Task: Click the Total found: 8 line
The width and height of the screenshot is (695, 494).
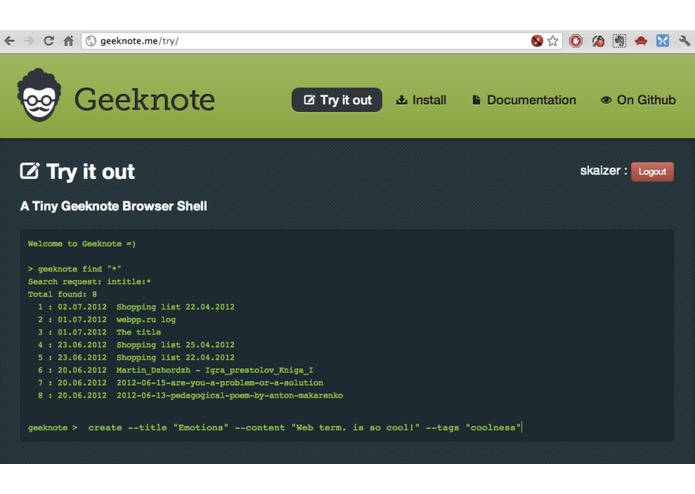Action: pyautogui.click(x=62, y=294)
